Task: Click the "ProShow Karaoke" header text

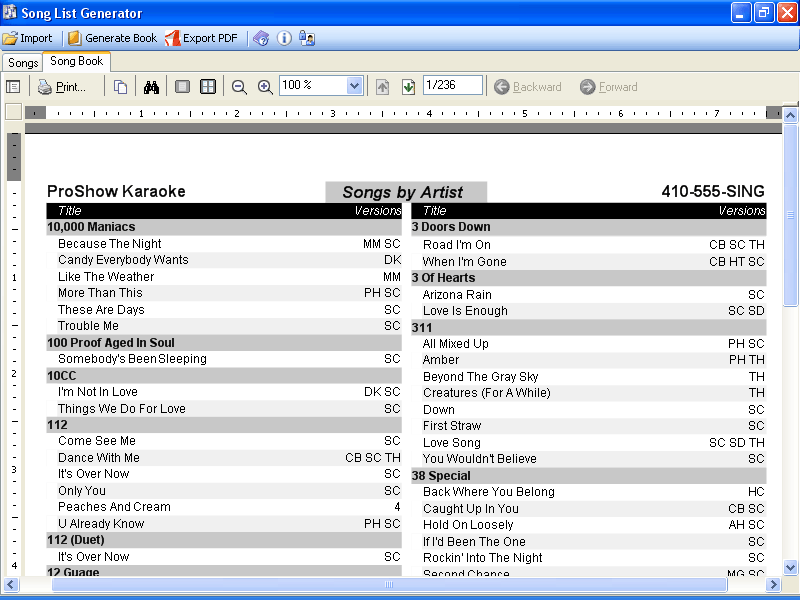Action: tap(116, 191)
